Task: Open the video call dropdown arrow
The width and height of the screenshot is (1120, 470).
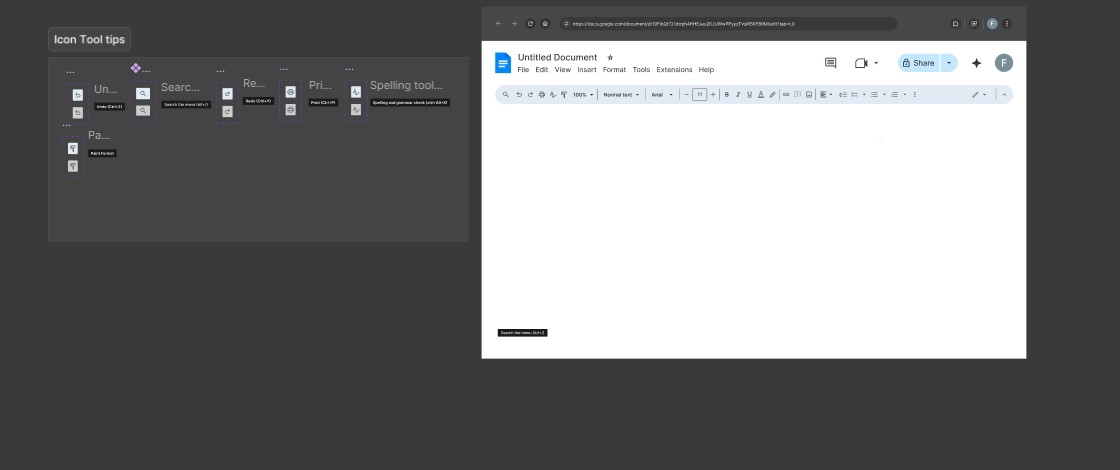Action: tap(876, 63)
